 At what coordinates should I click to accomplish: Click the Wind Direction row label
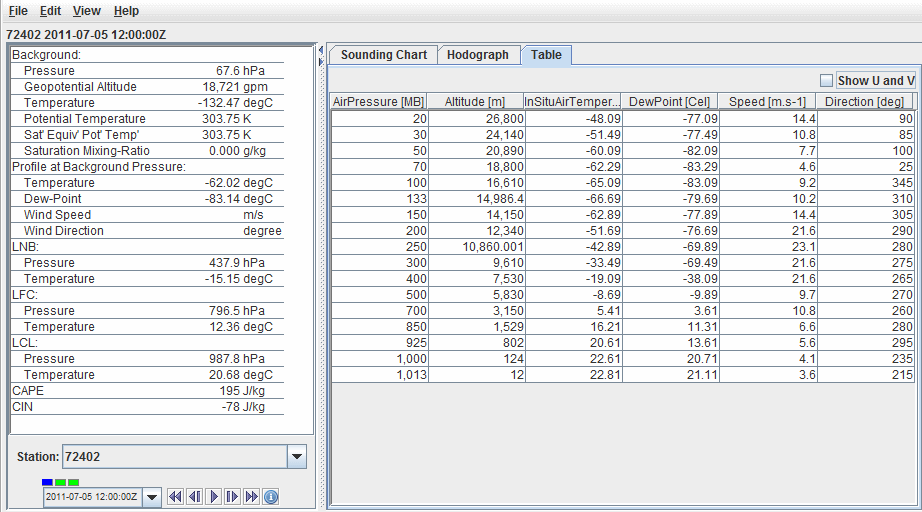point(64,231)
